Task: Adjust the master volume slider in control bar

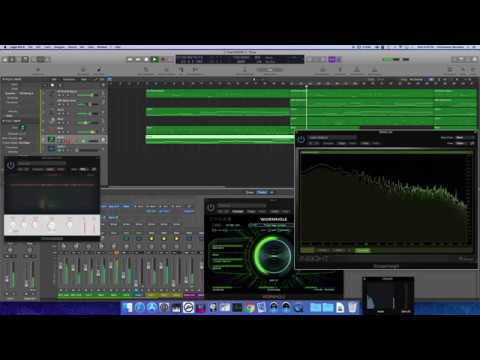Action: tap(396, 59)
